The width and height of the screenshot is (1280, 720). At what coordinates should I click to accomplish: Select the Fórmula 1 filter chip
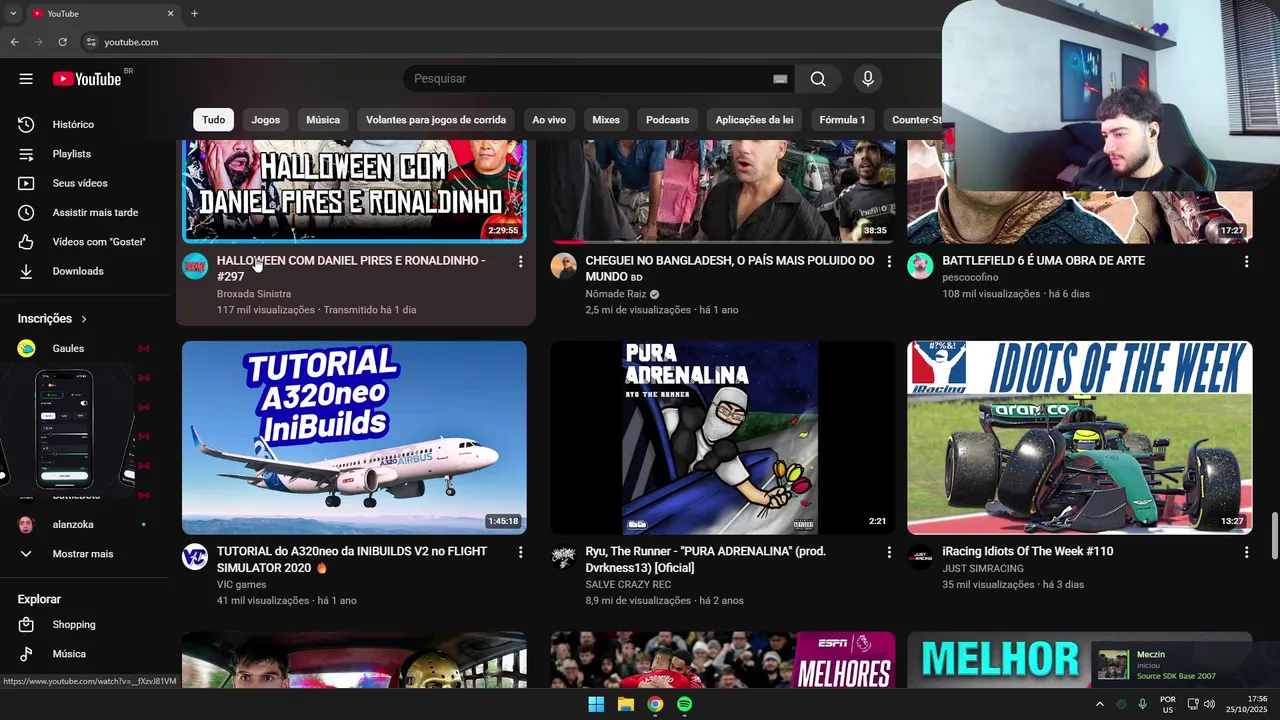coord(842,120)
